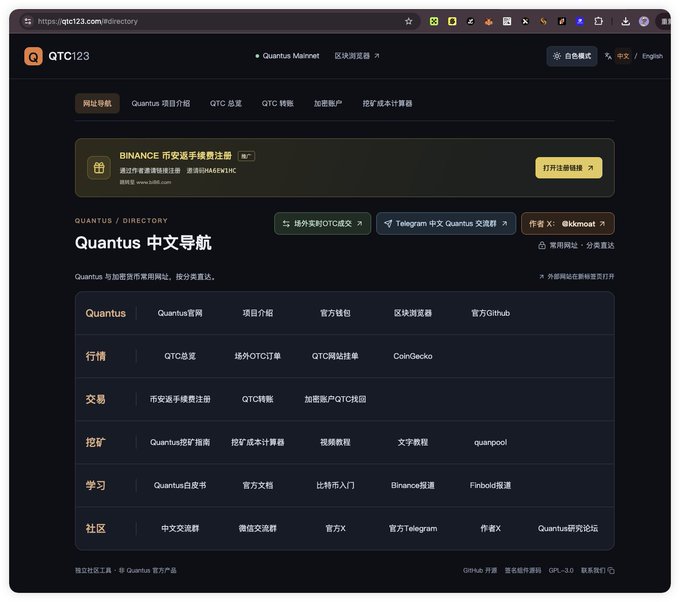Click Quantus Mainnet status indicator
Image resolution: width=680 pixels, height=602 pixels.
(287, 56)
